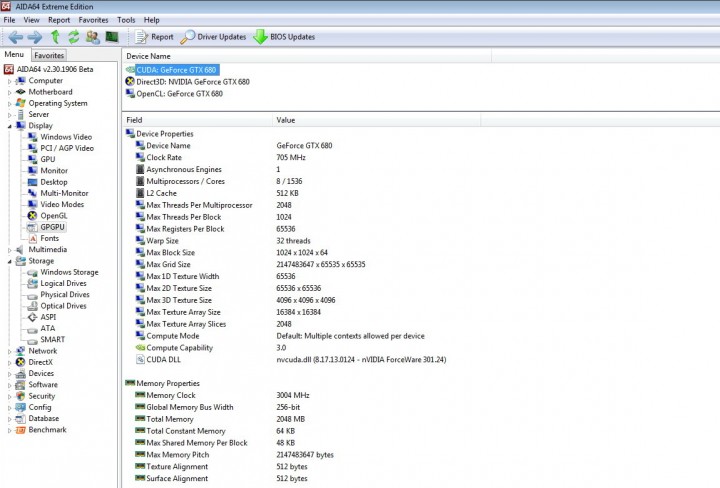Viewport: 720px width, 488px height.
Task: Open the Report menu
Action: click(x=59, y=20)
